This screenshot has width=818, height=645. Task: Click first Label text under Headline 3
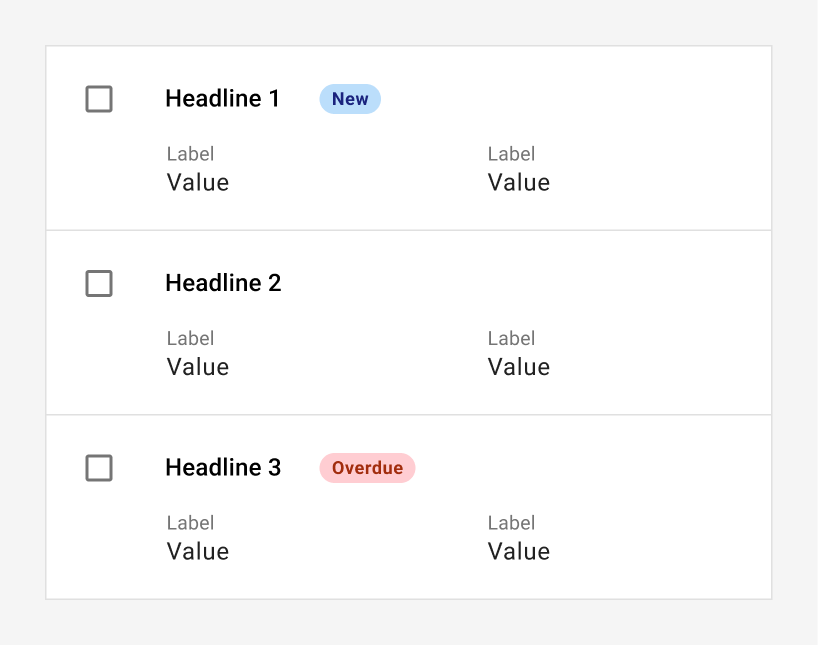[190, 523]
